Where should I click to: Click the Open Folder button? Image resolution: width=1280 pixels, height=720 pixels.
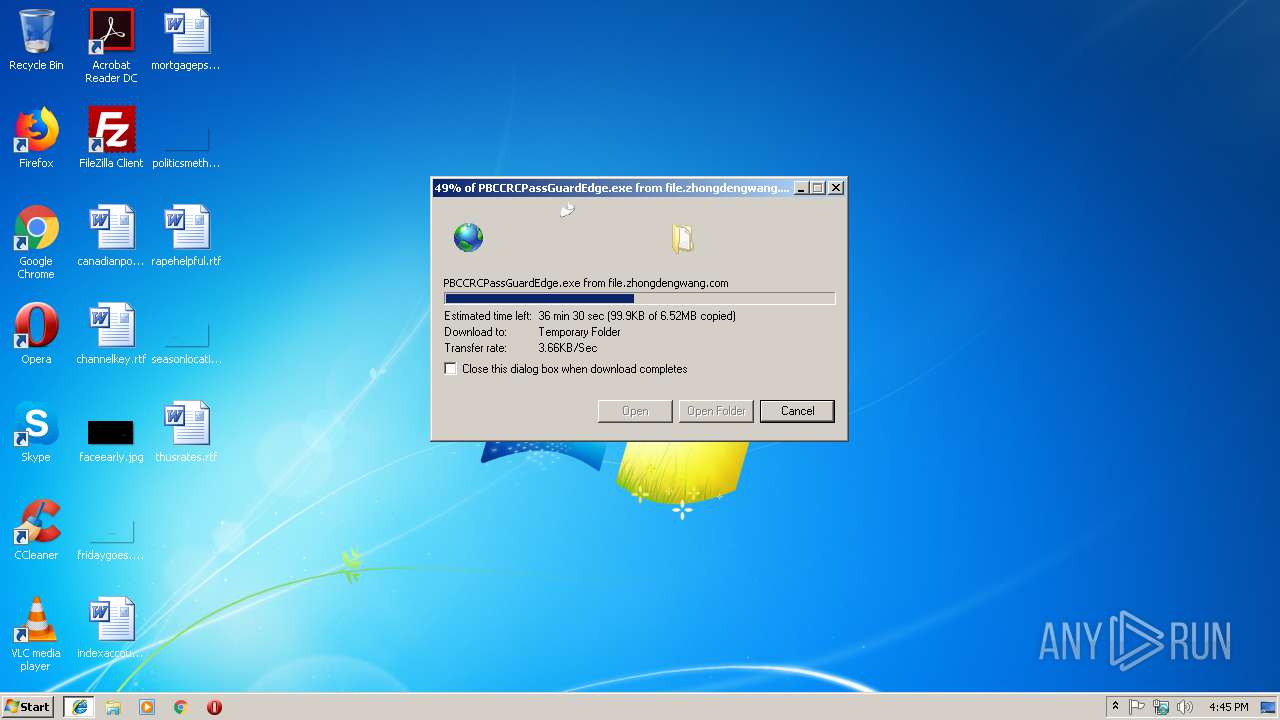click(x=716, y=411)
